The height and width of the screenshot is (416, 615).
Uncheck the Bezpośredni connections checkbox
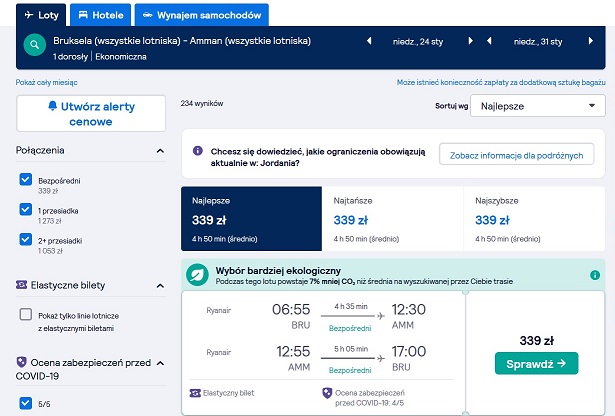(x=25, y=180)
